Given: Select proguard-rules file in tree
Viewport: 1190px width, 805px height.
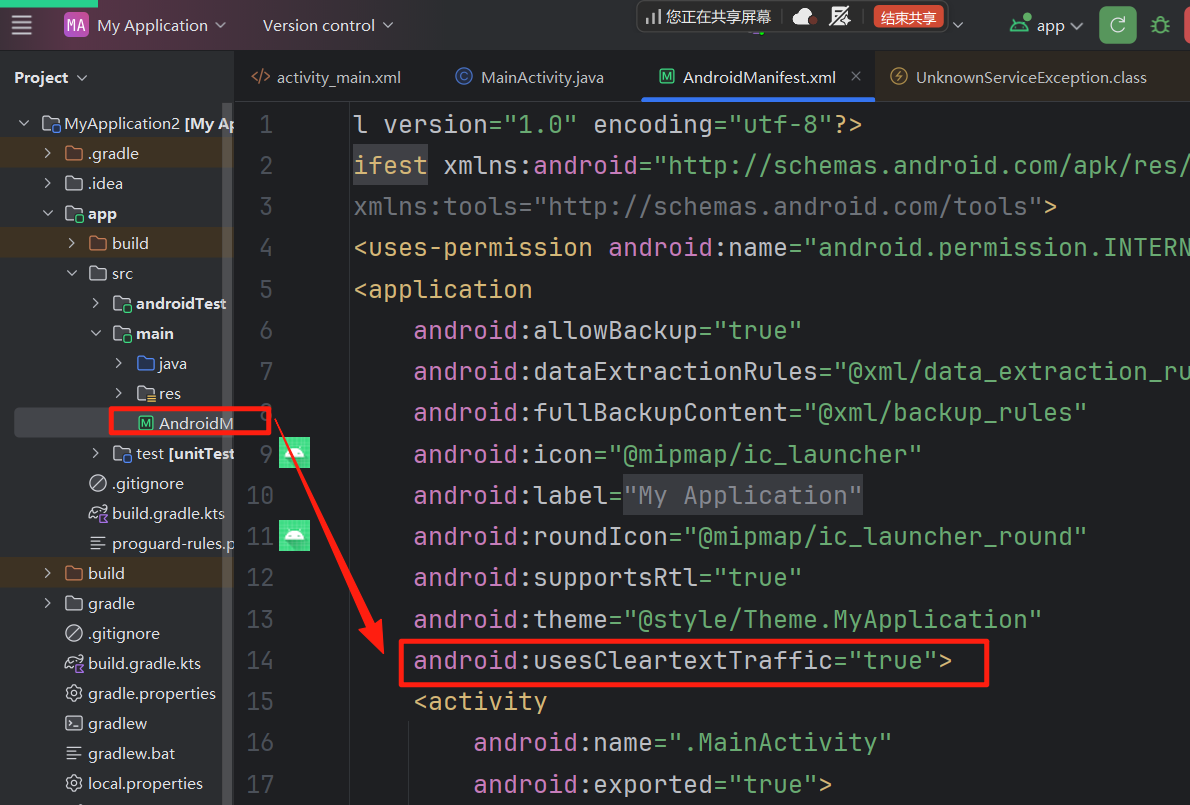Looking at the screenshot, I should [x=162, y=543].
